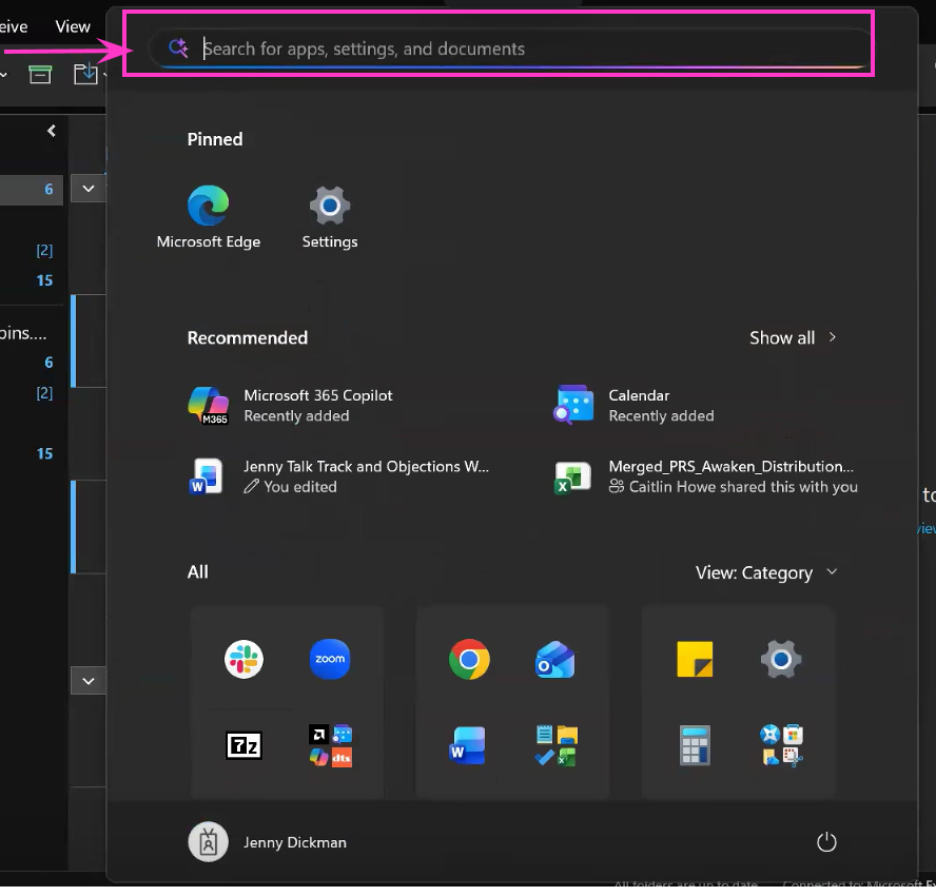The width and height of the screenshot is (936, 888).
Task: Open Jenny Dickman's account menu
Action: click(267, 843)
